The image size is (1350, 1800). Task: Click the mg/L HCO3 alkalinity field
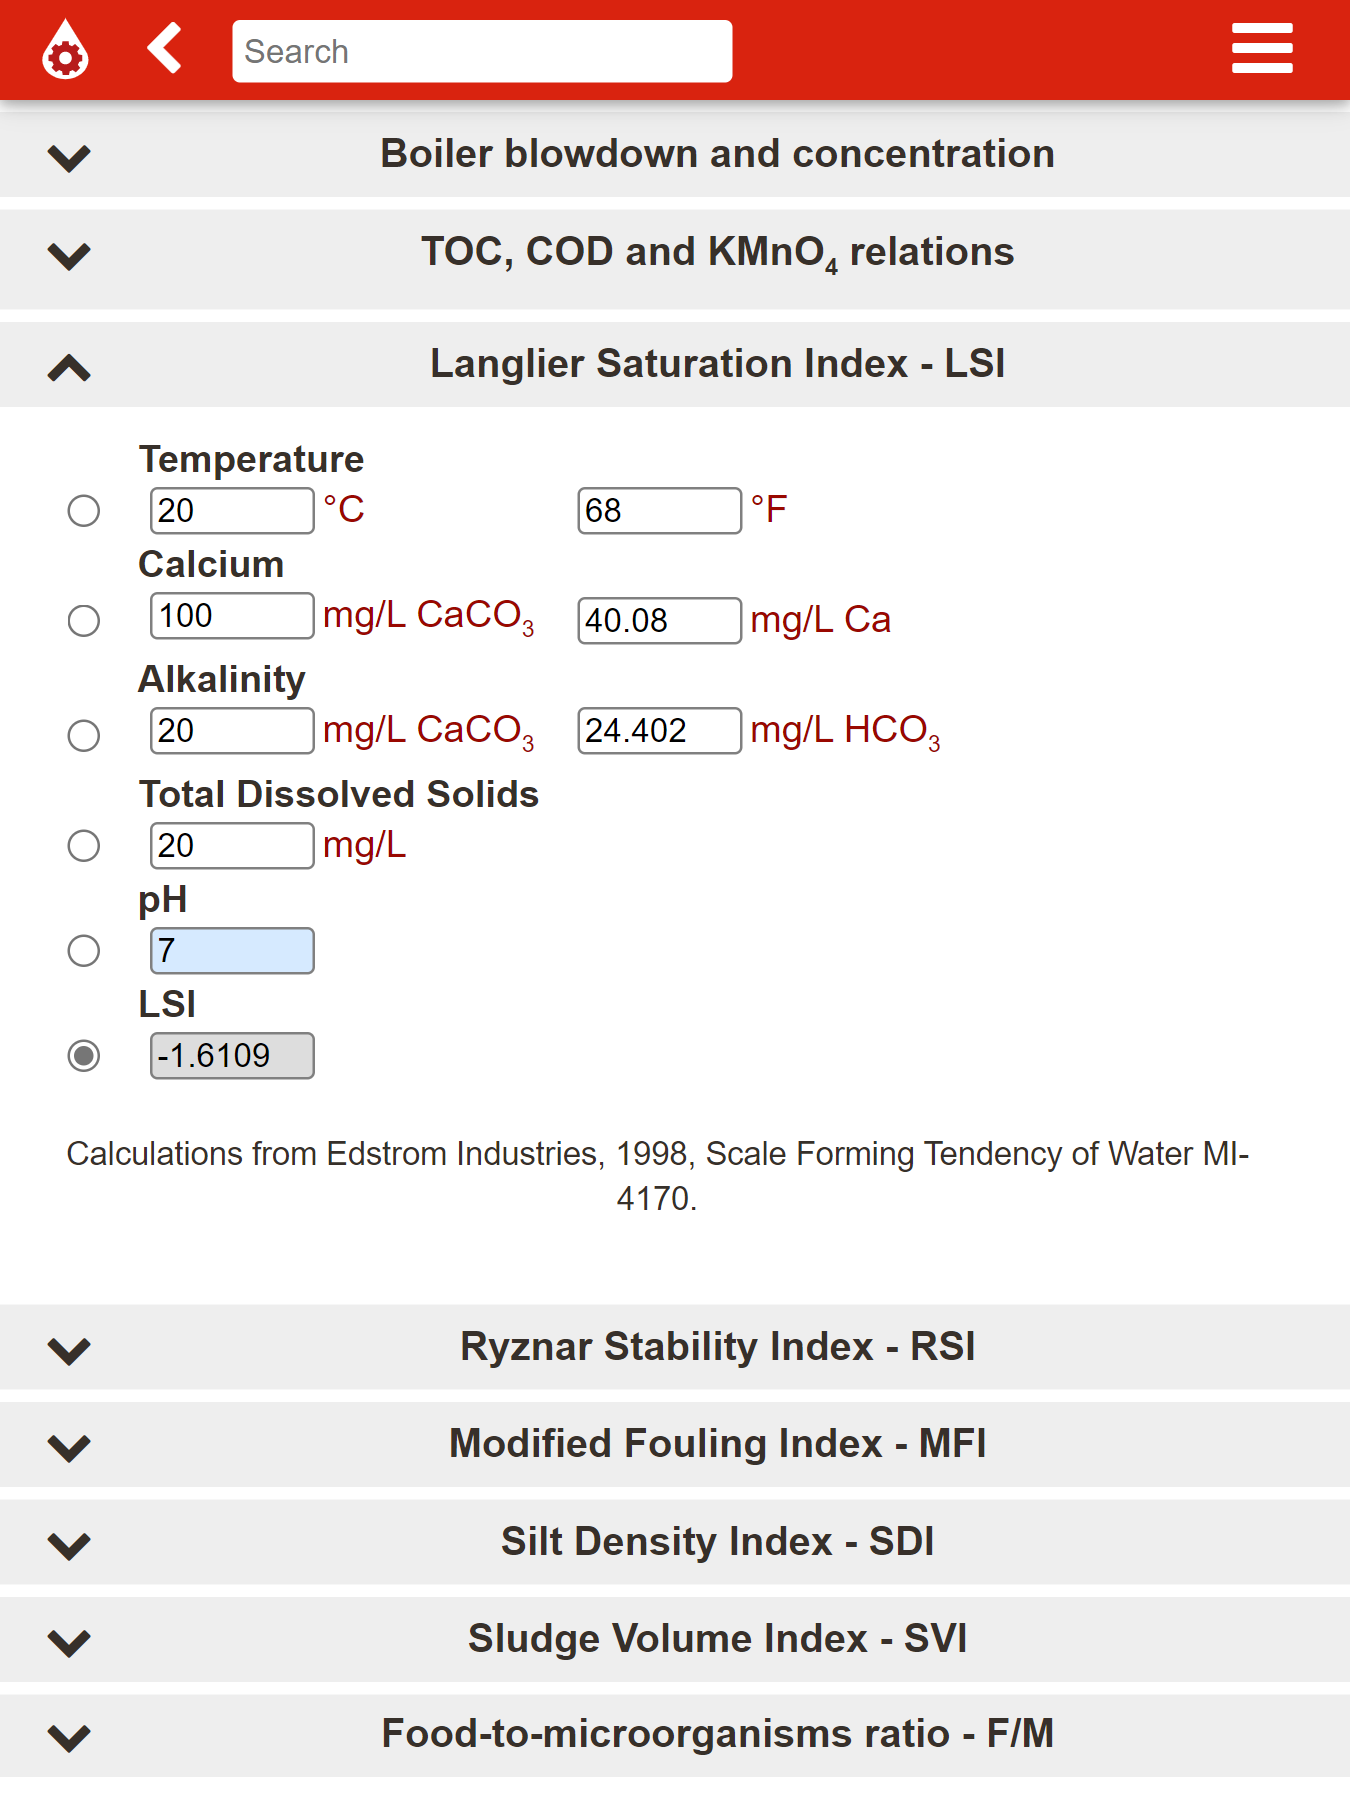pos(660,731)
